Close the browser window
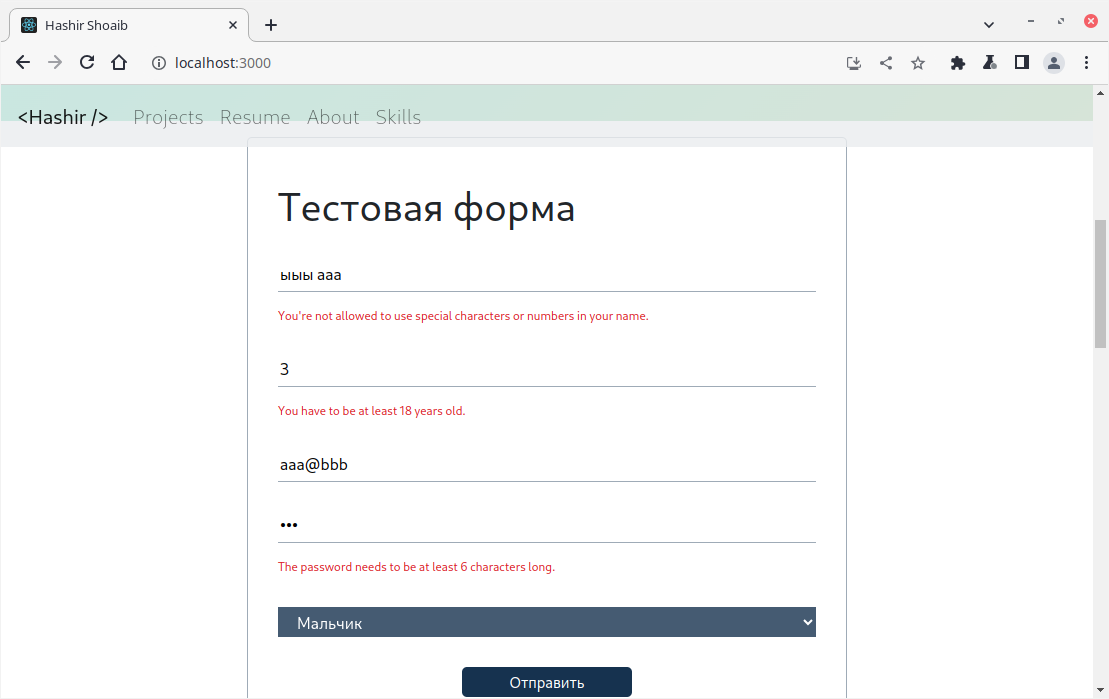The image size is (1109, 699). pyautogui.click(x=1091, y=21)
